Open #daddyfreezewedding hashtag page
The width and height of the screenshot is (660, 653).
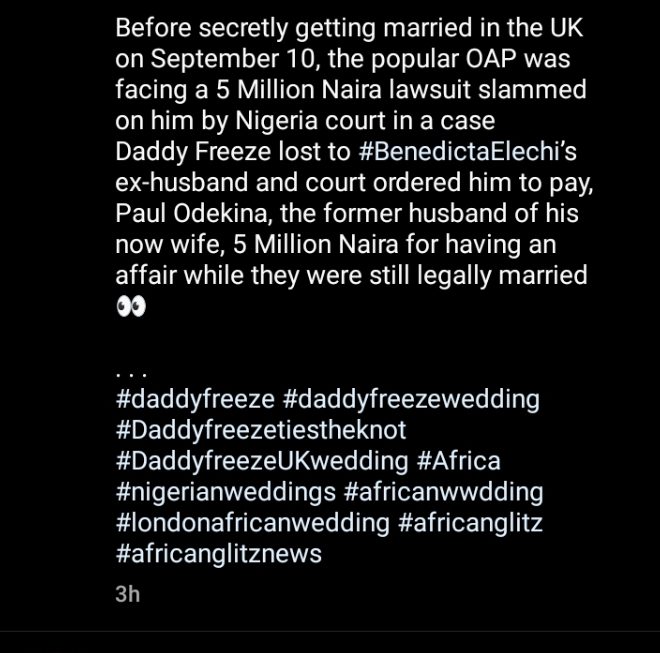(411, 400)
